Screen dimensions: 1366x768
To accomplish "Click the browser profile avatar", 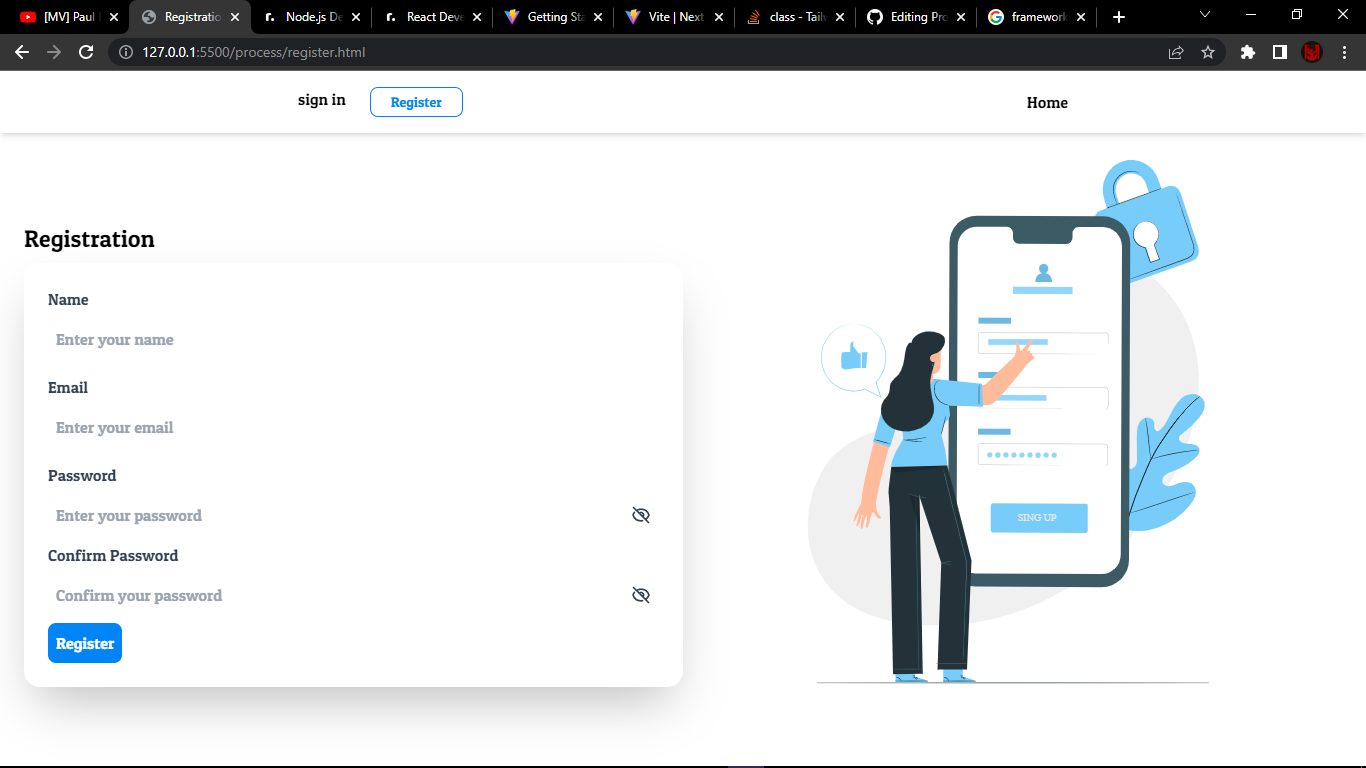I will [x=1312, y=52].
